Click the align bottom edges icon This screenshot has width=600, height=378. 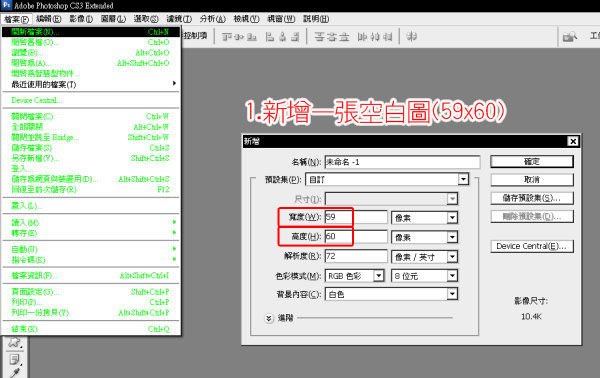coord(251,37)
